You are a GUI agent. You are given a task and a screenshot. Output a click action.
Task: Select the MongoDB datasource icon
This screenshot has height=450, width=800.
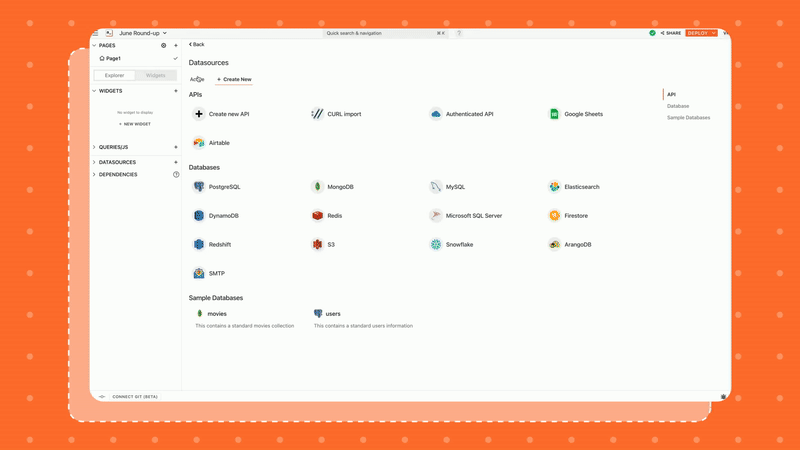(x=317, y=187)
